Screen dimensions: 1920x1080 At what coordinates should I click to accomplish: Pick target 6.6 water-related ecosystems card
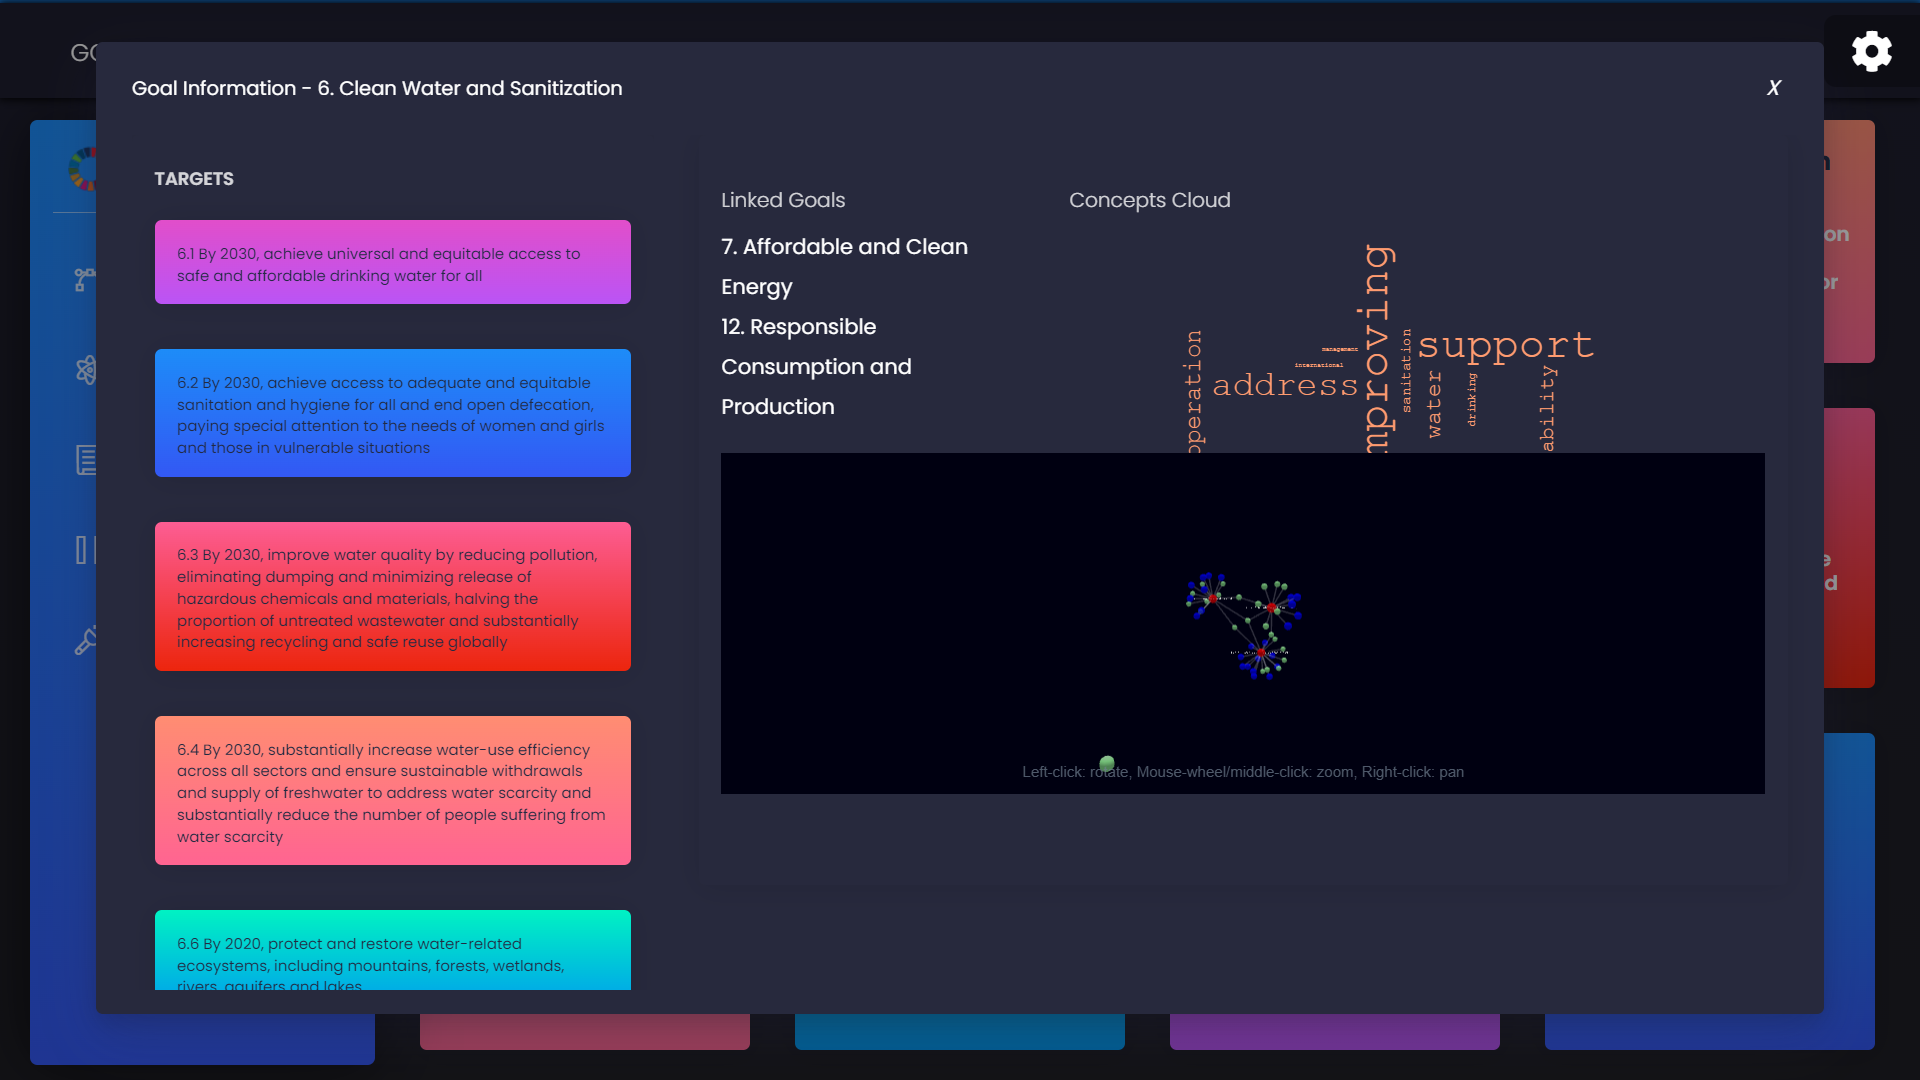pyautogui.click(x=392, y=950)
